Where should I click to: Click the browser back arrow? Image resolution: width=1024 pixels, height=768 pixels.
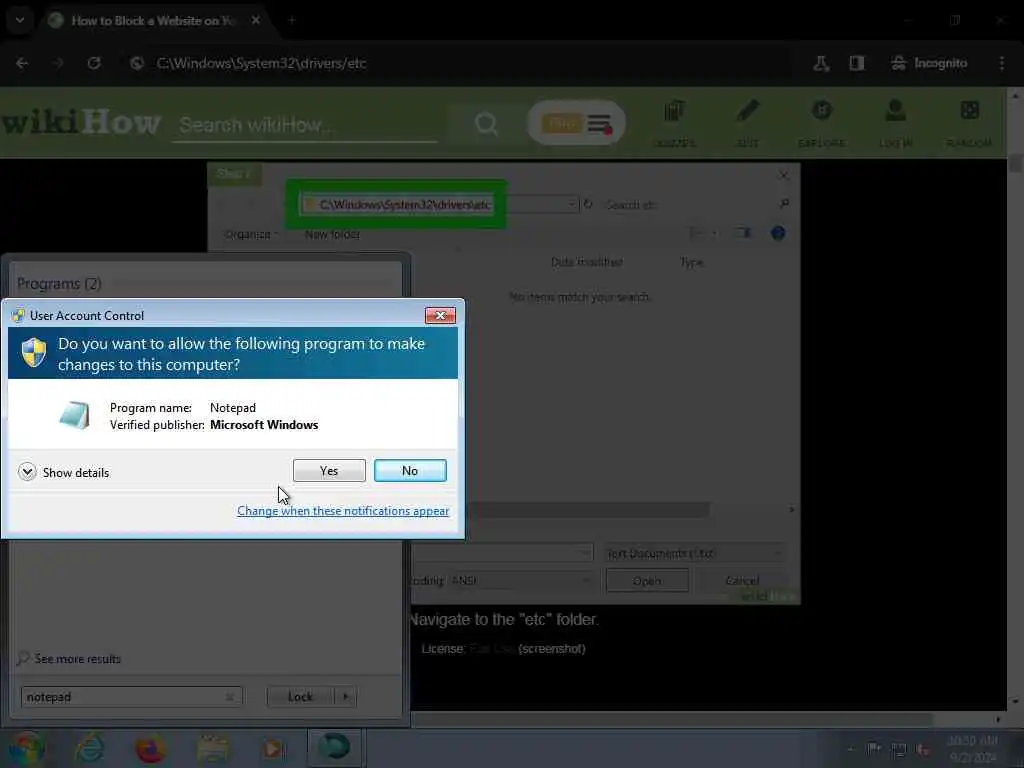point(22,63)
